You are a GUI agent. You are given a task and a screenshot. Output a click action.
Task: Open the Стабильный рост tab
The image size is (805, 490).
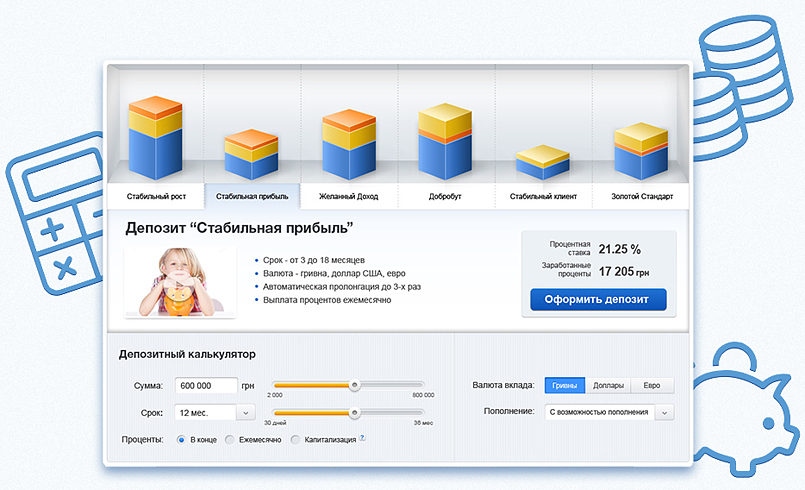(156, 196)
